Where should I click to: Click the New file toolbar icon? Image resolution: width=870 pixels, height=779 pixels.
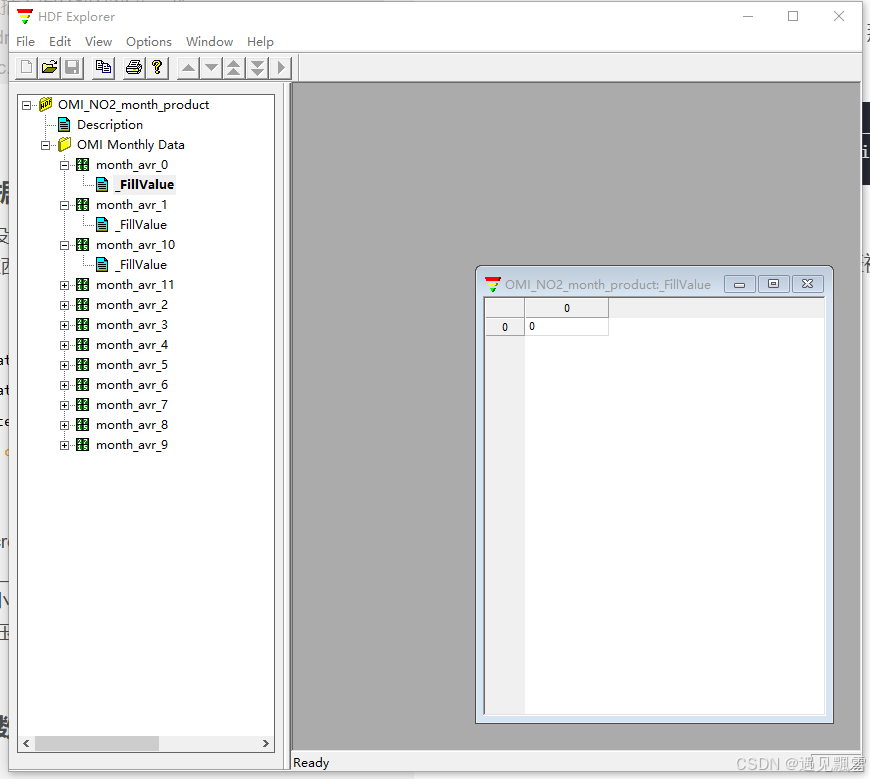26,68
